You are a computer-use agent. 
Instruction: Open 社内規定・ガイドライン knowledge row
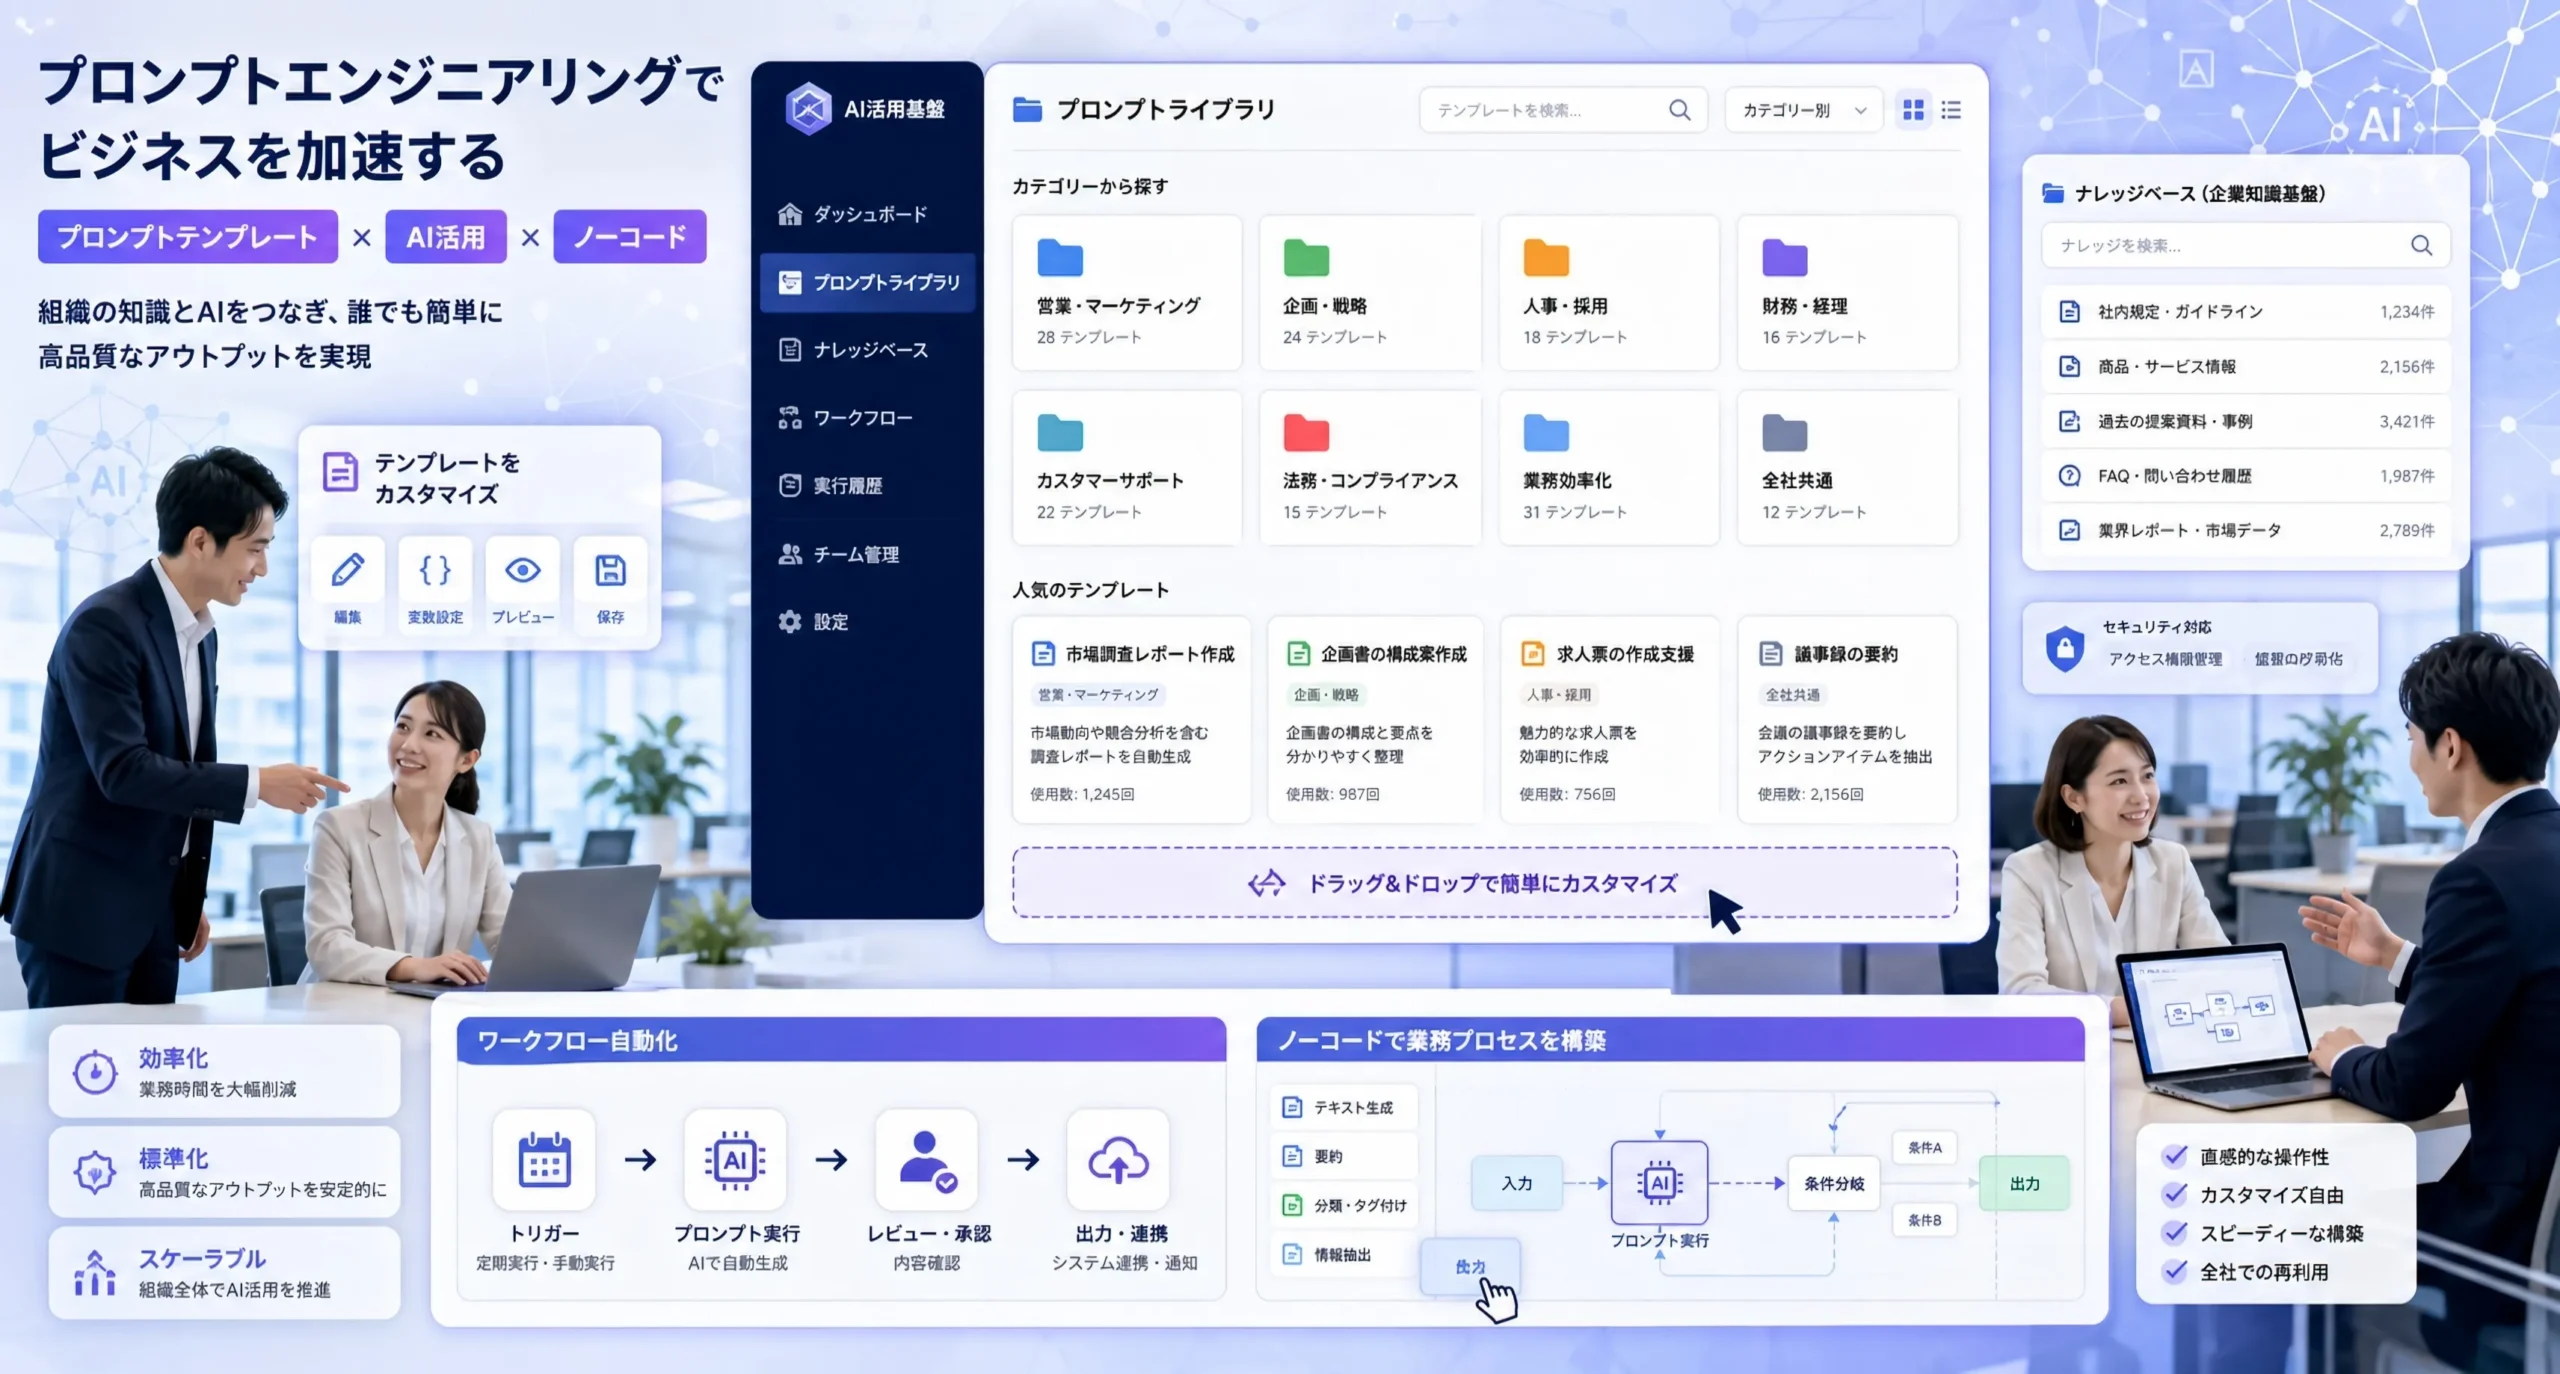(x=2245, y=312)
